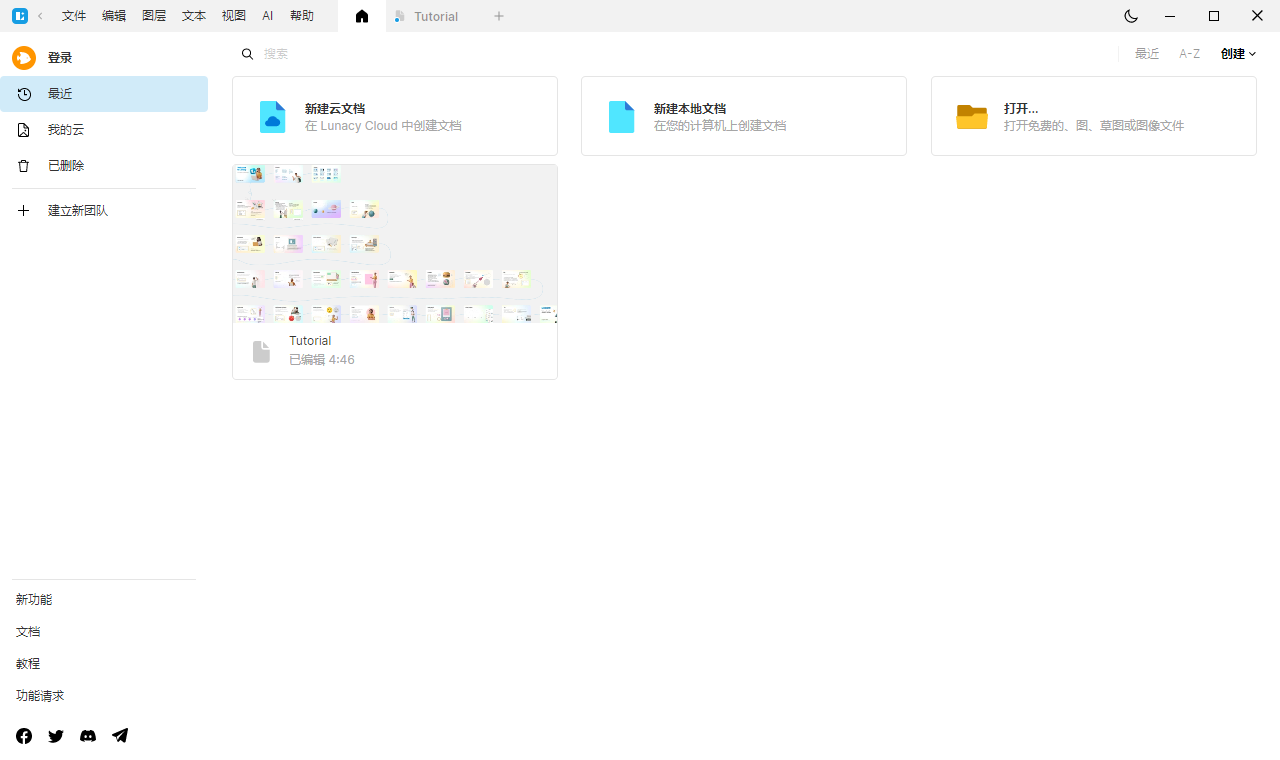This screenshot has width=1280, height=760.
Task: Open the 创建 sort dropdown
Action: pyautogui.click(x=1238, y=53)
